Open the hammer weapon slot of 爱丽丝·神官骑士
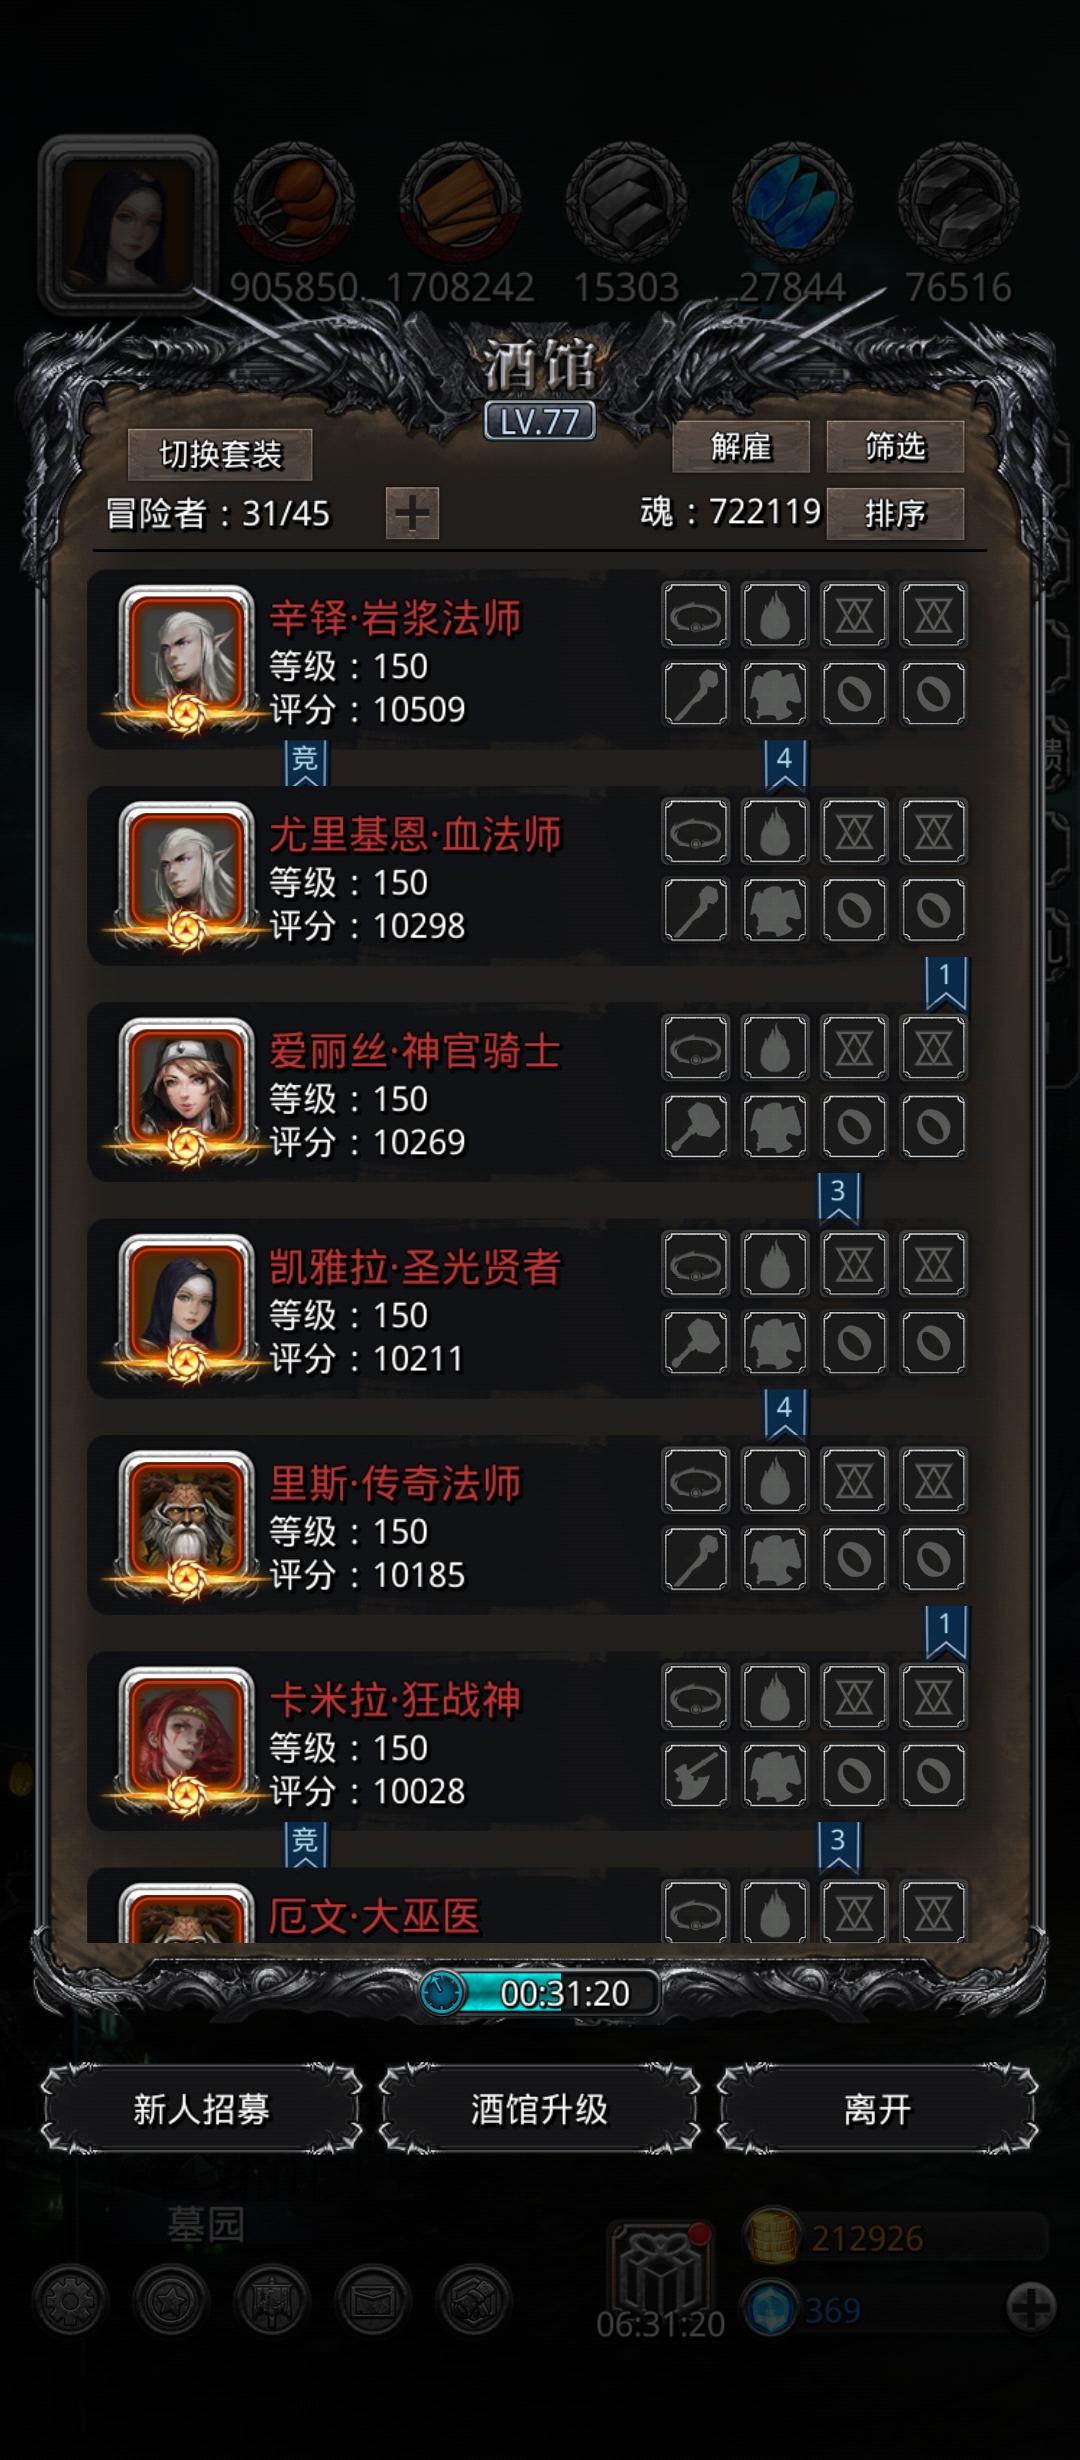The image size is (1080, 2460). tap(696, 1126)
